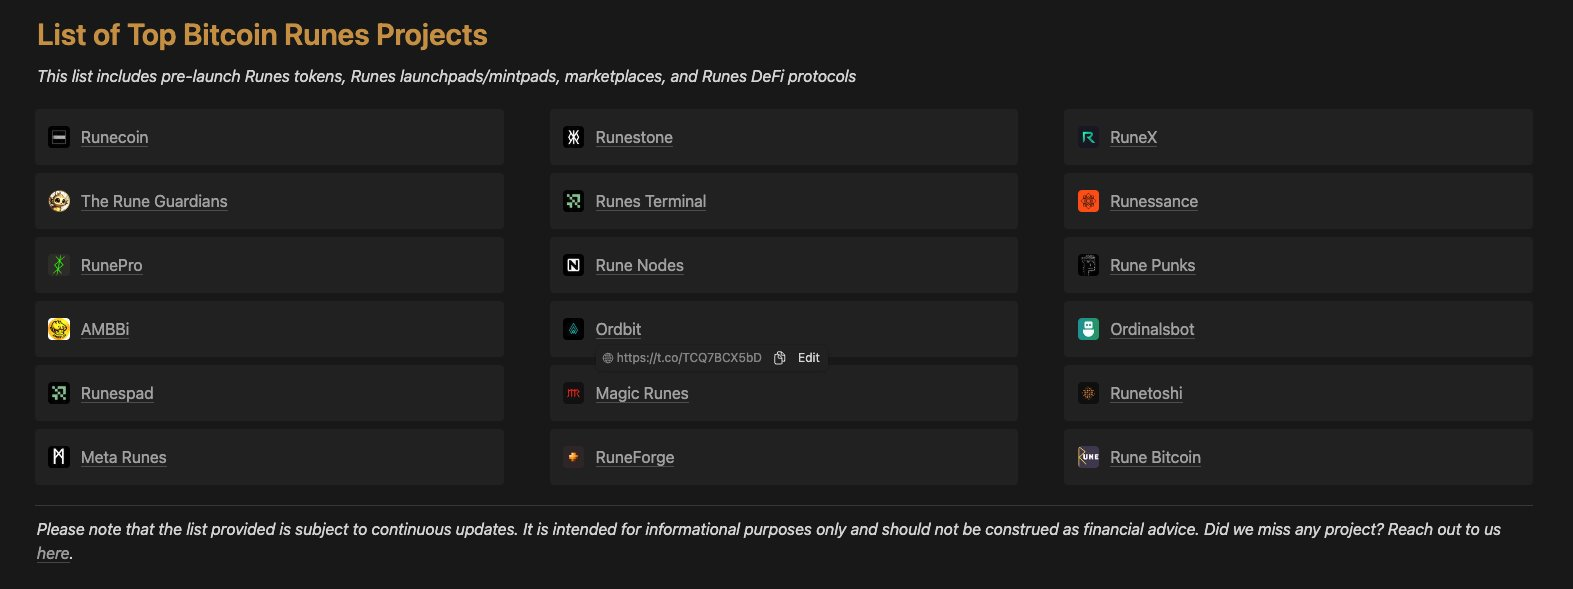Click the "here" contact link
The width and height of the screenshot is (1573, 589).
[53, 553]
